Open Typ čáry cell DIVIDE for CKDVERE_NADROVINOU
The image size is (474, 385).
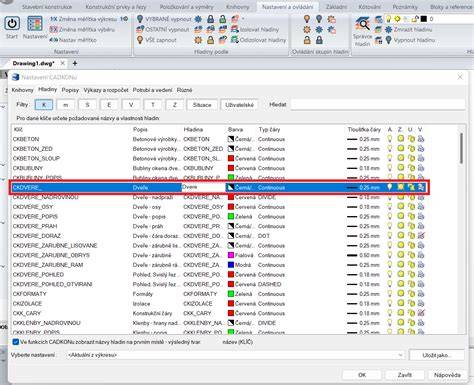[267, 197]
